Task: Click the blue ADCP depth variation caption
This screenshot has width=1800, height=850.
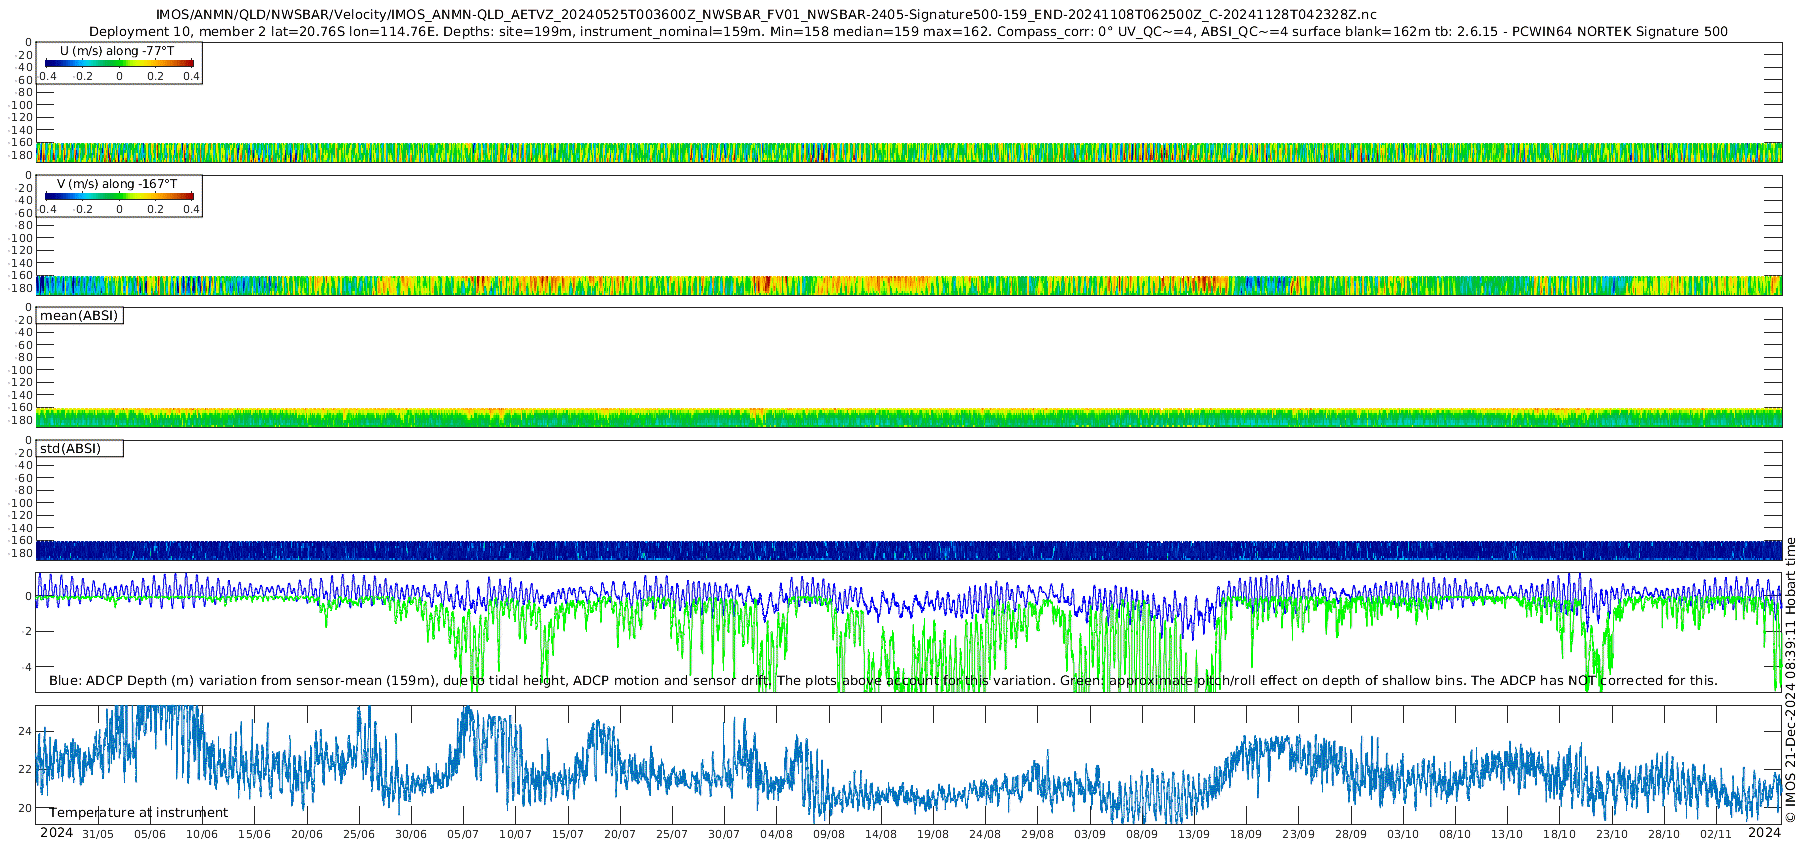Action: coord(410,681)
